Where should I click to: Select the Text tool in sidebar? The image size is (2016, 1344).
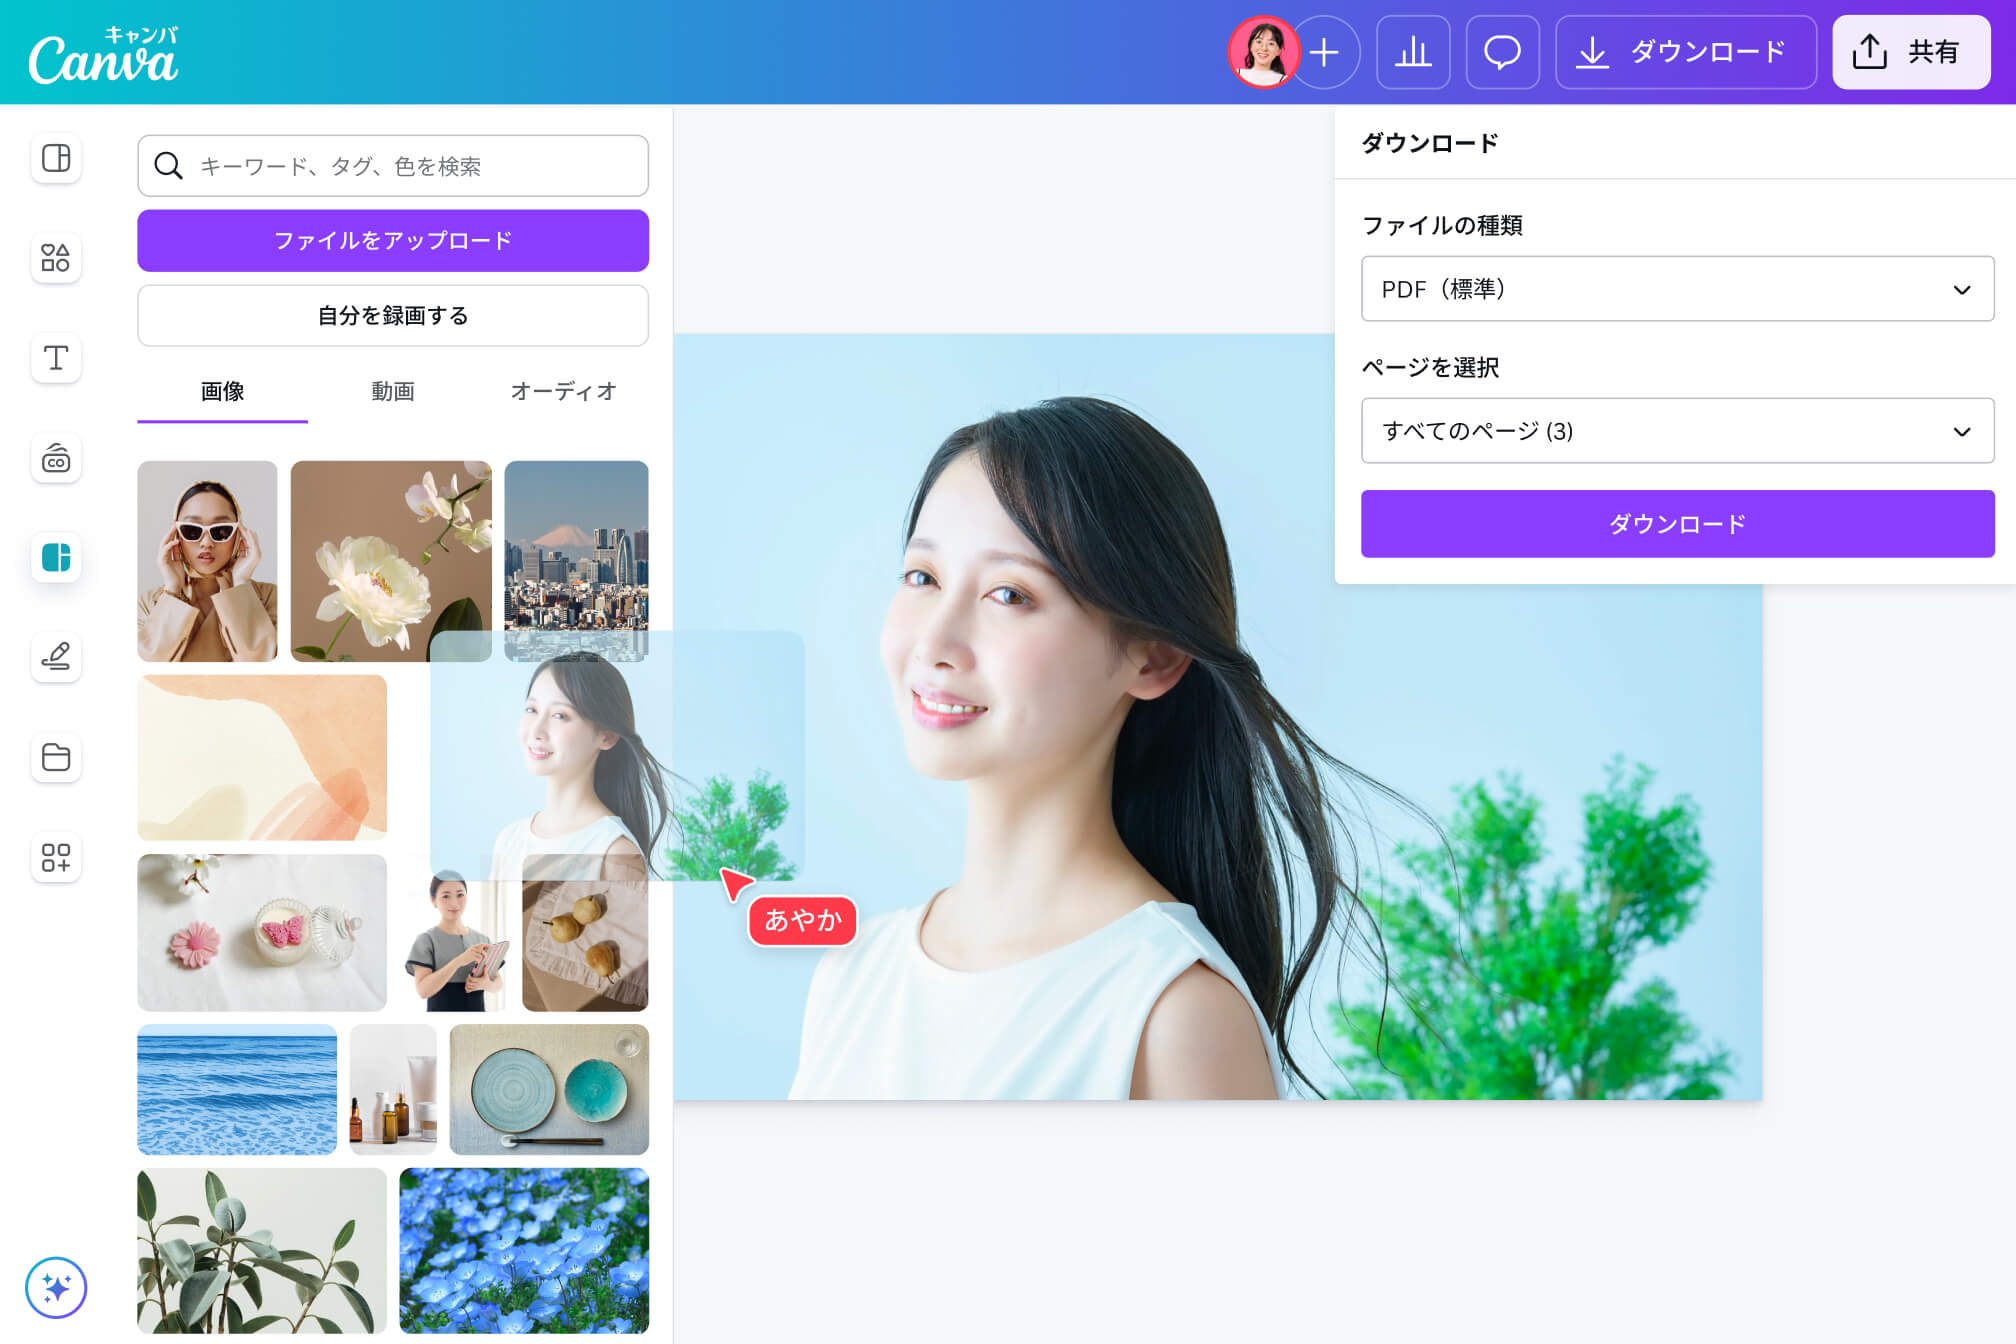coord(56,358)
